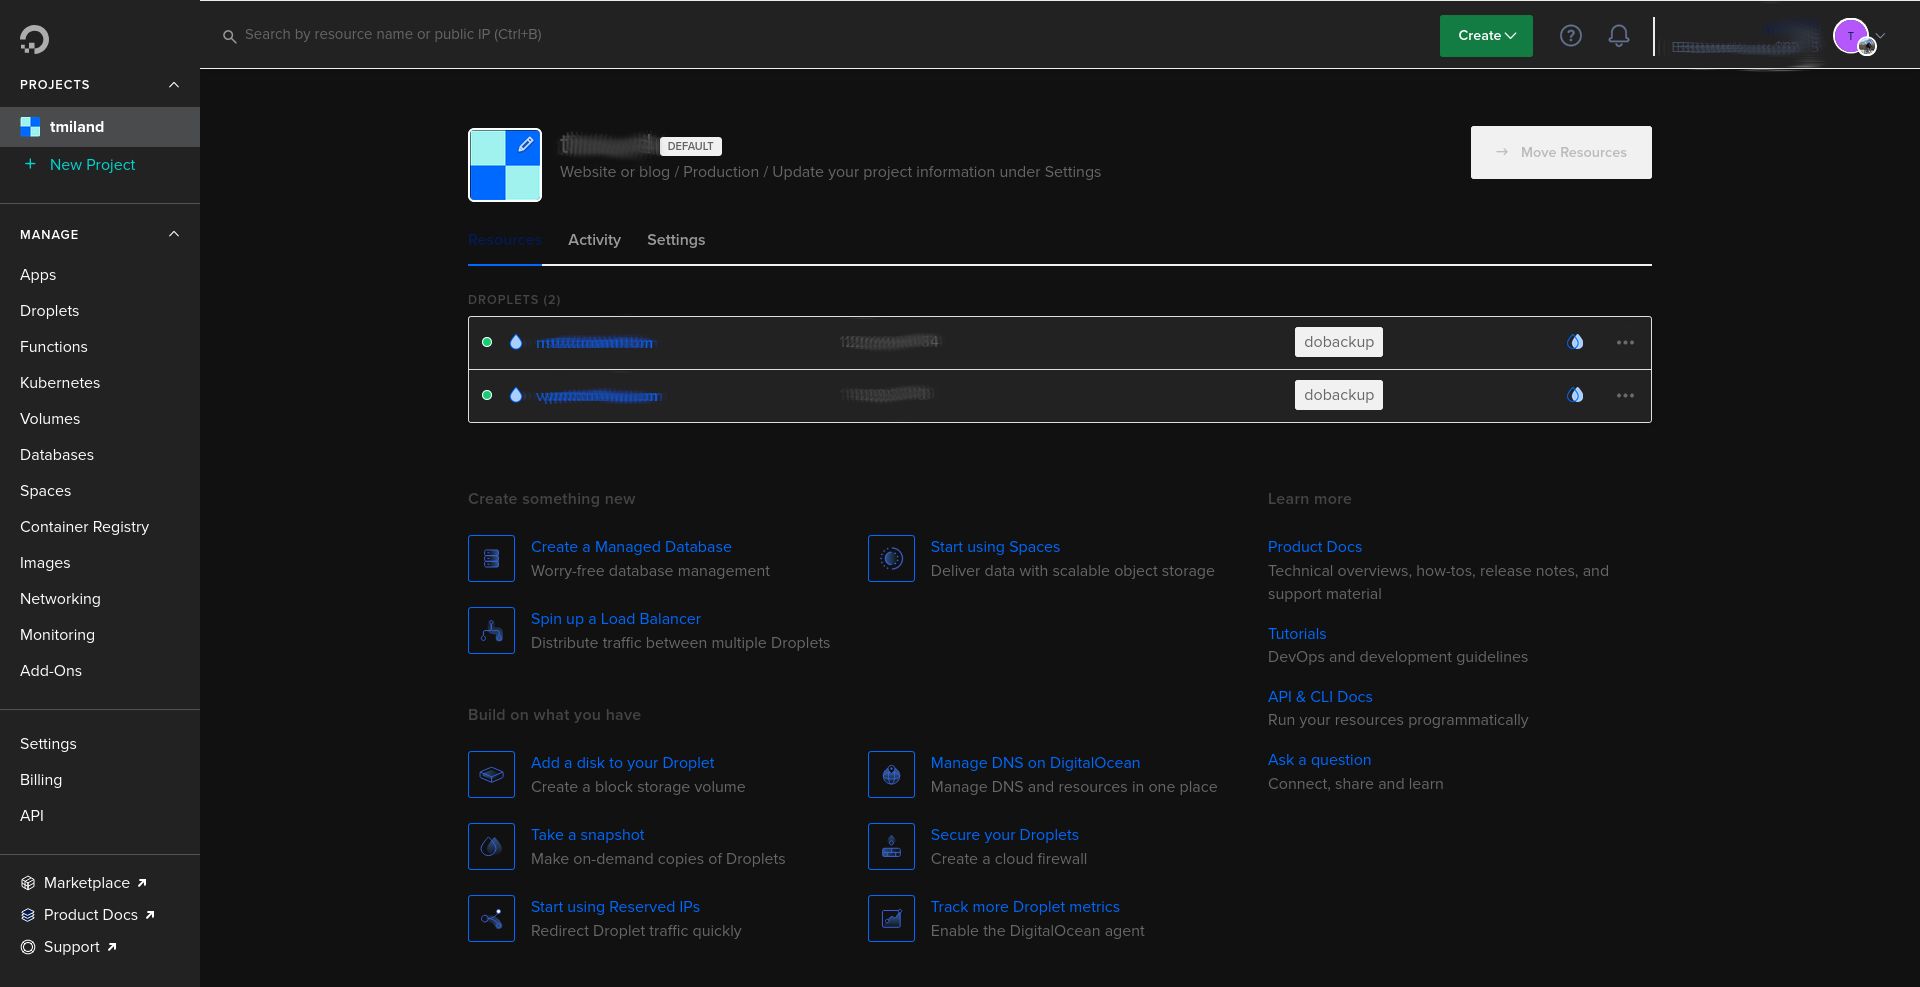Click the search magnifier icon

(229, 36)
